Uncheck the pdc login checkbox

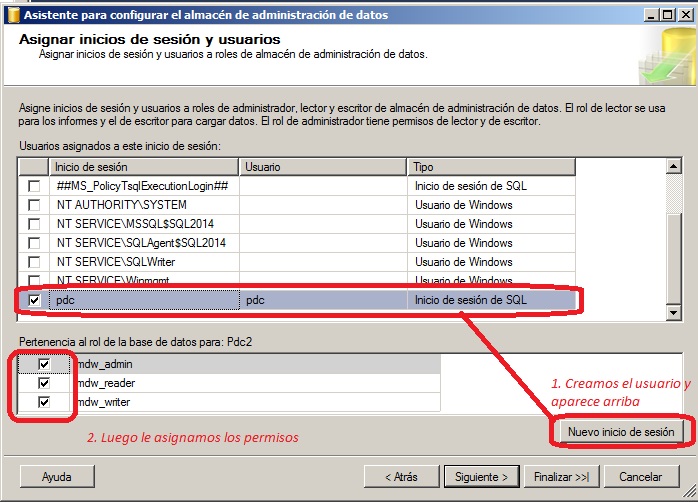(34, 300)
